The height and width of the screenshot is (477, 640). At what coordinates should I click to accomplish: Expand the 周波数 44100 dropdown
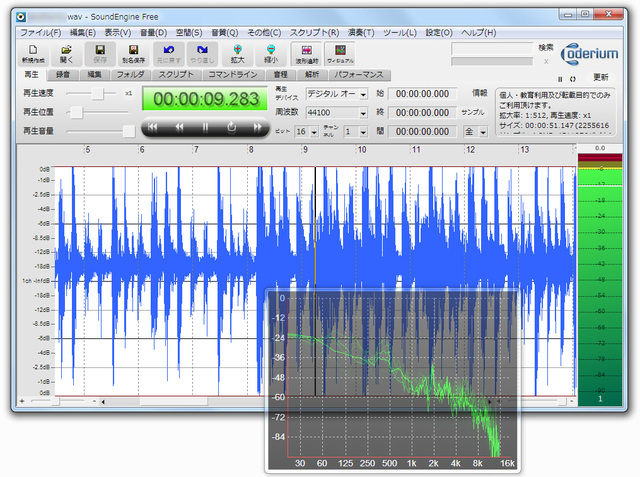pos(363,113)
